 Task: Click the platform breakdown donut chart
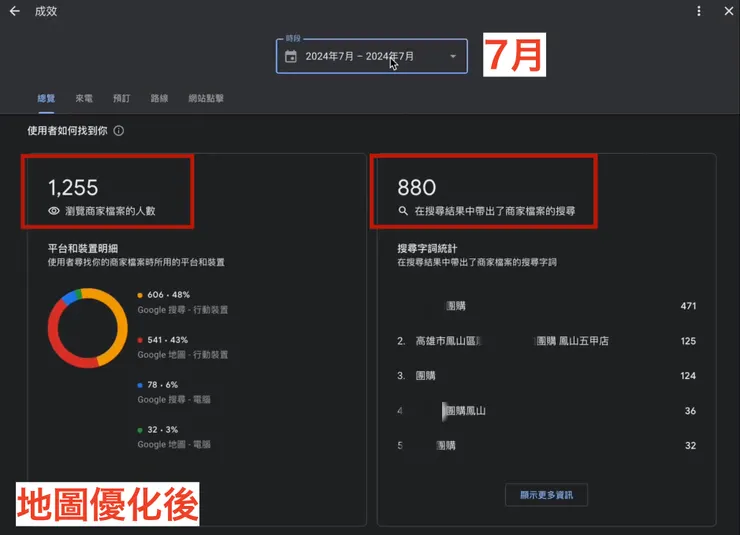coord(88,328)
